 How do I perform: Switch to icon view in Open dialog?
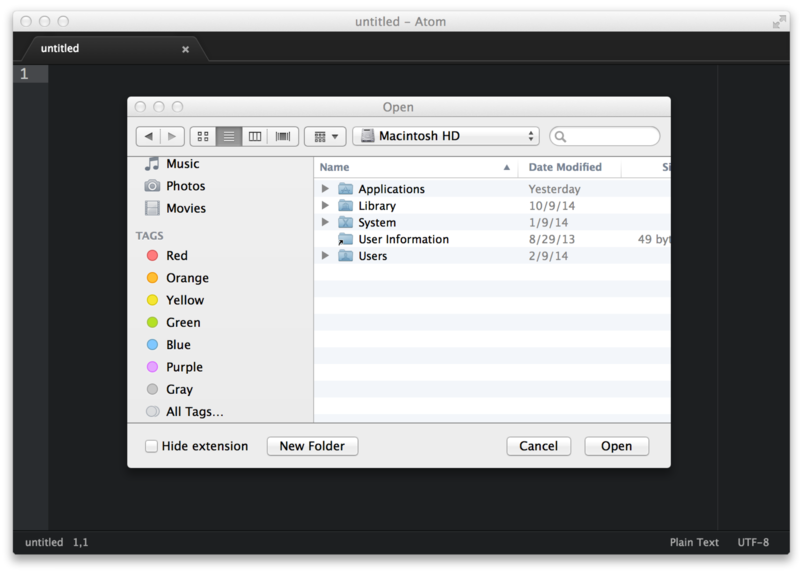tap(203, 136)
